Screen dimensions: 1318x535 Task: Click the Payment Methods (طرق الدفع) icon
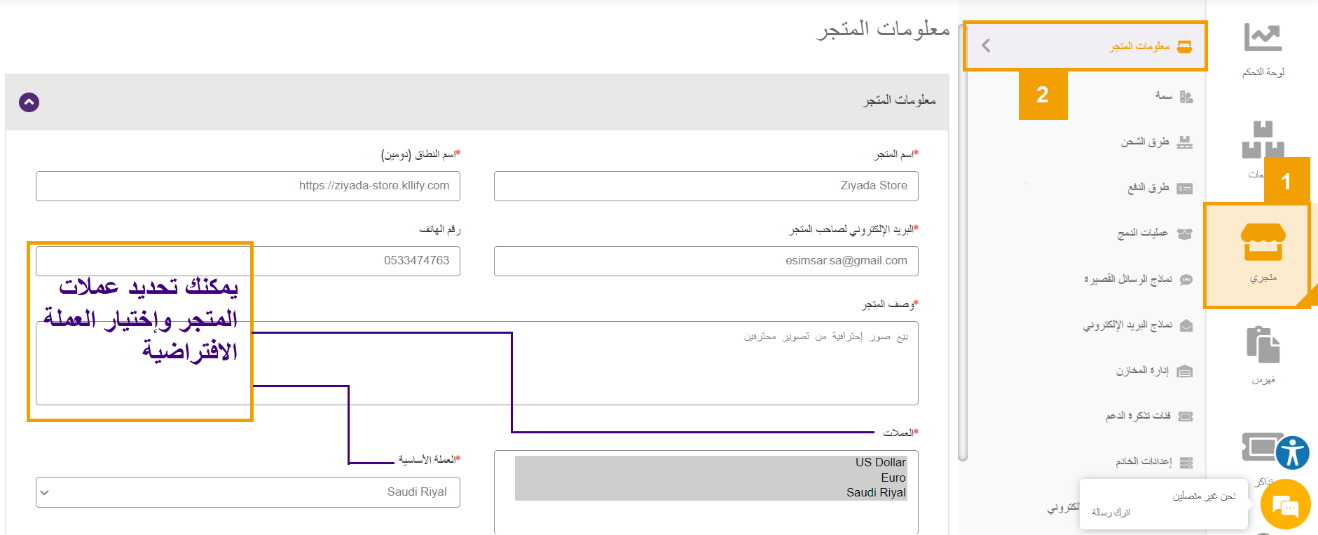point(1185,188)
